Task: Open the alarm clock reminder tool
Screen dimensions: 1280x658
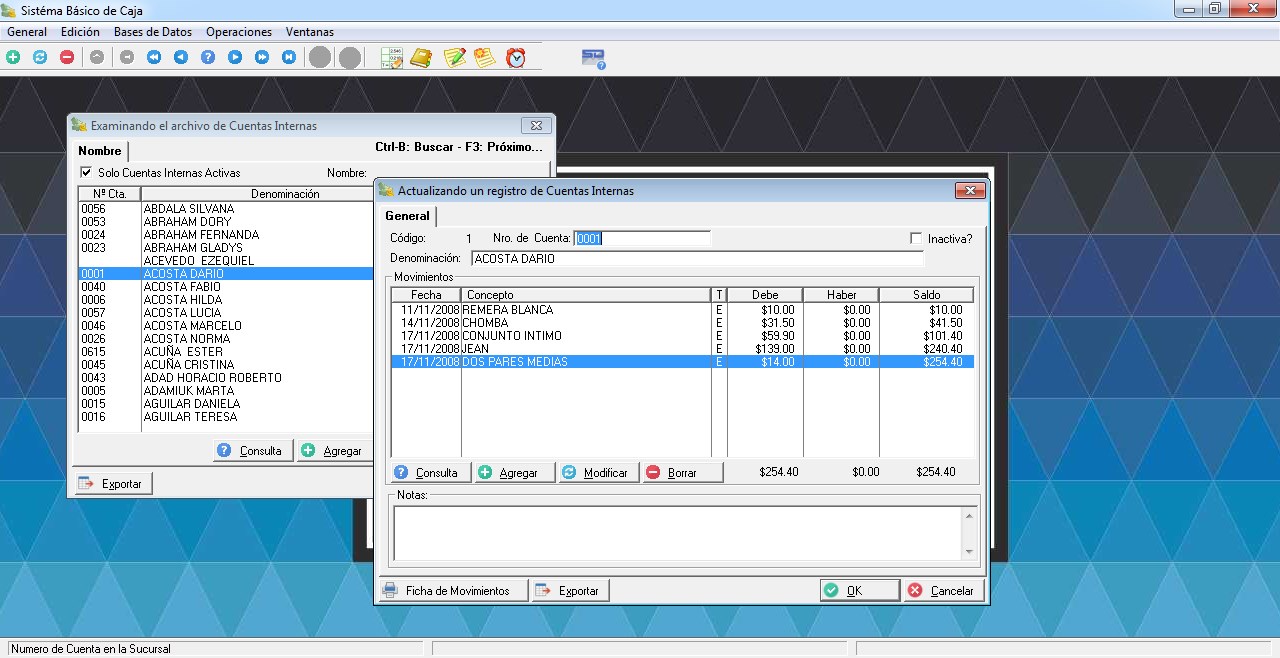Action: [x=516, y=58]
